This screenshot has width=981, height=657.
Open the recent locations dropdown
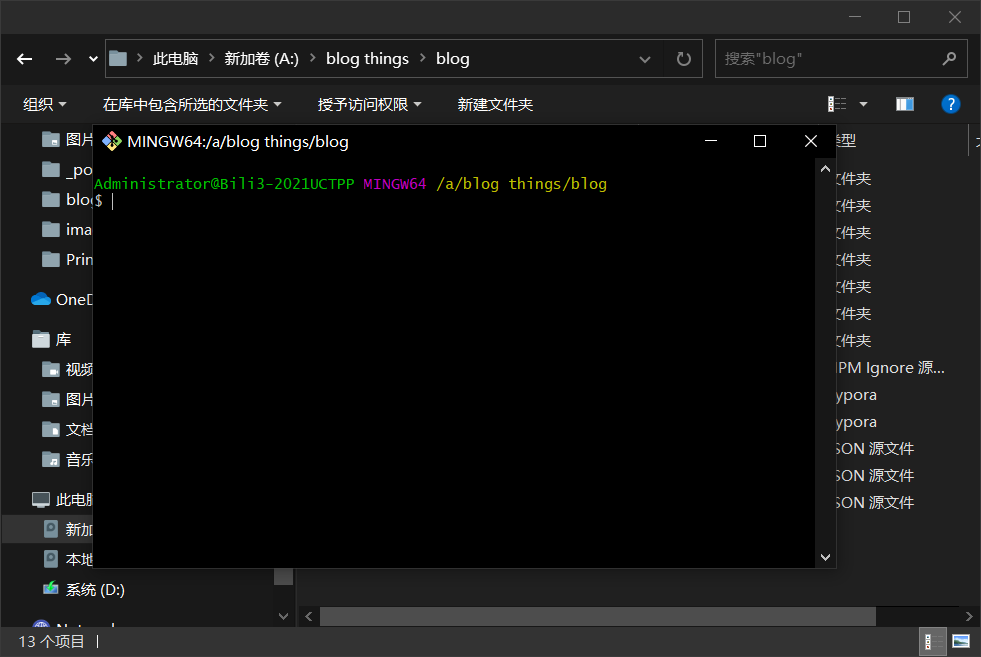tap(94, 59)
